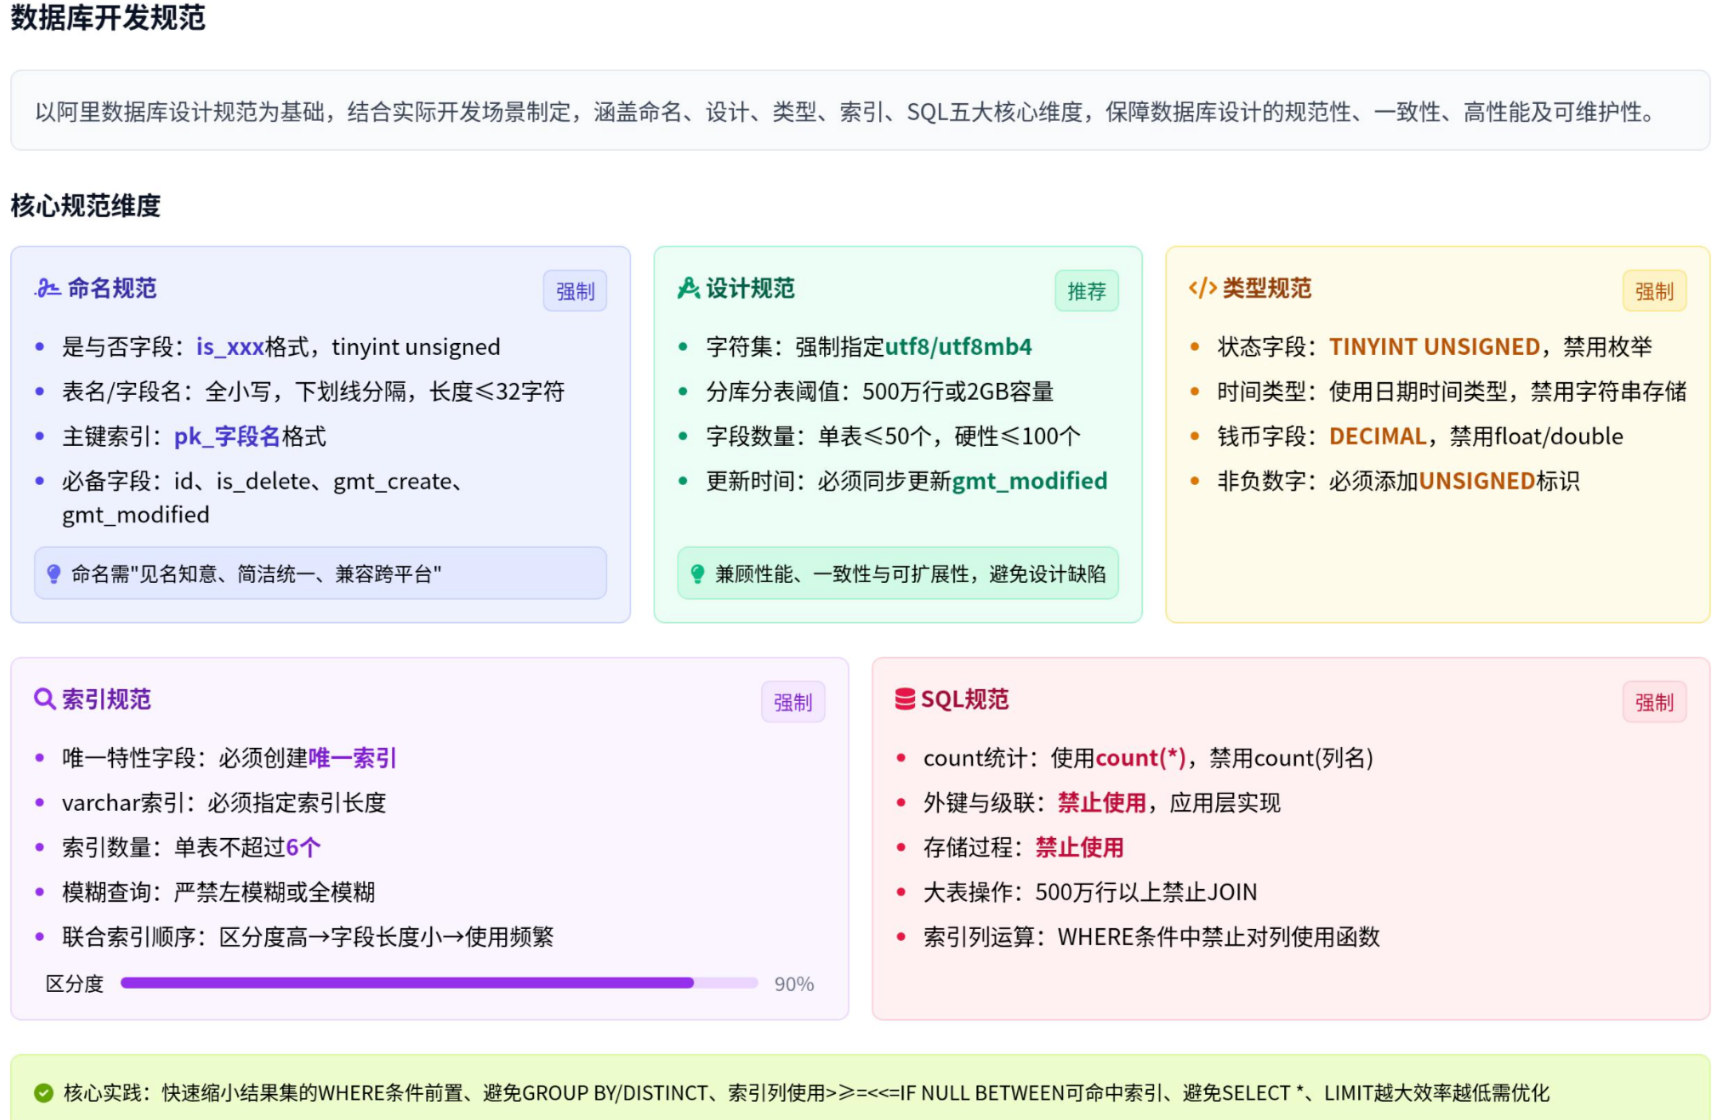This screenshot has width=1730, height=1120.
Task: Click the 强制 badge in 类型规范 card
Action: coord(1654,291)
